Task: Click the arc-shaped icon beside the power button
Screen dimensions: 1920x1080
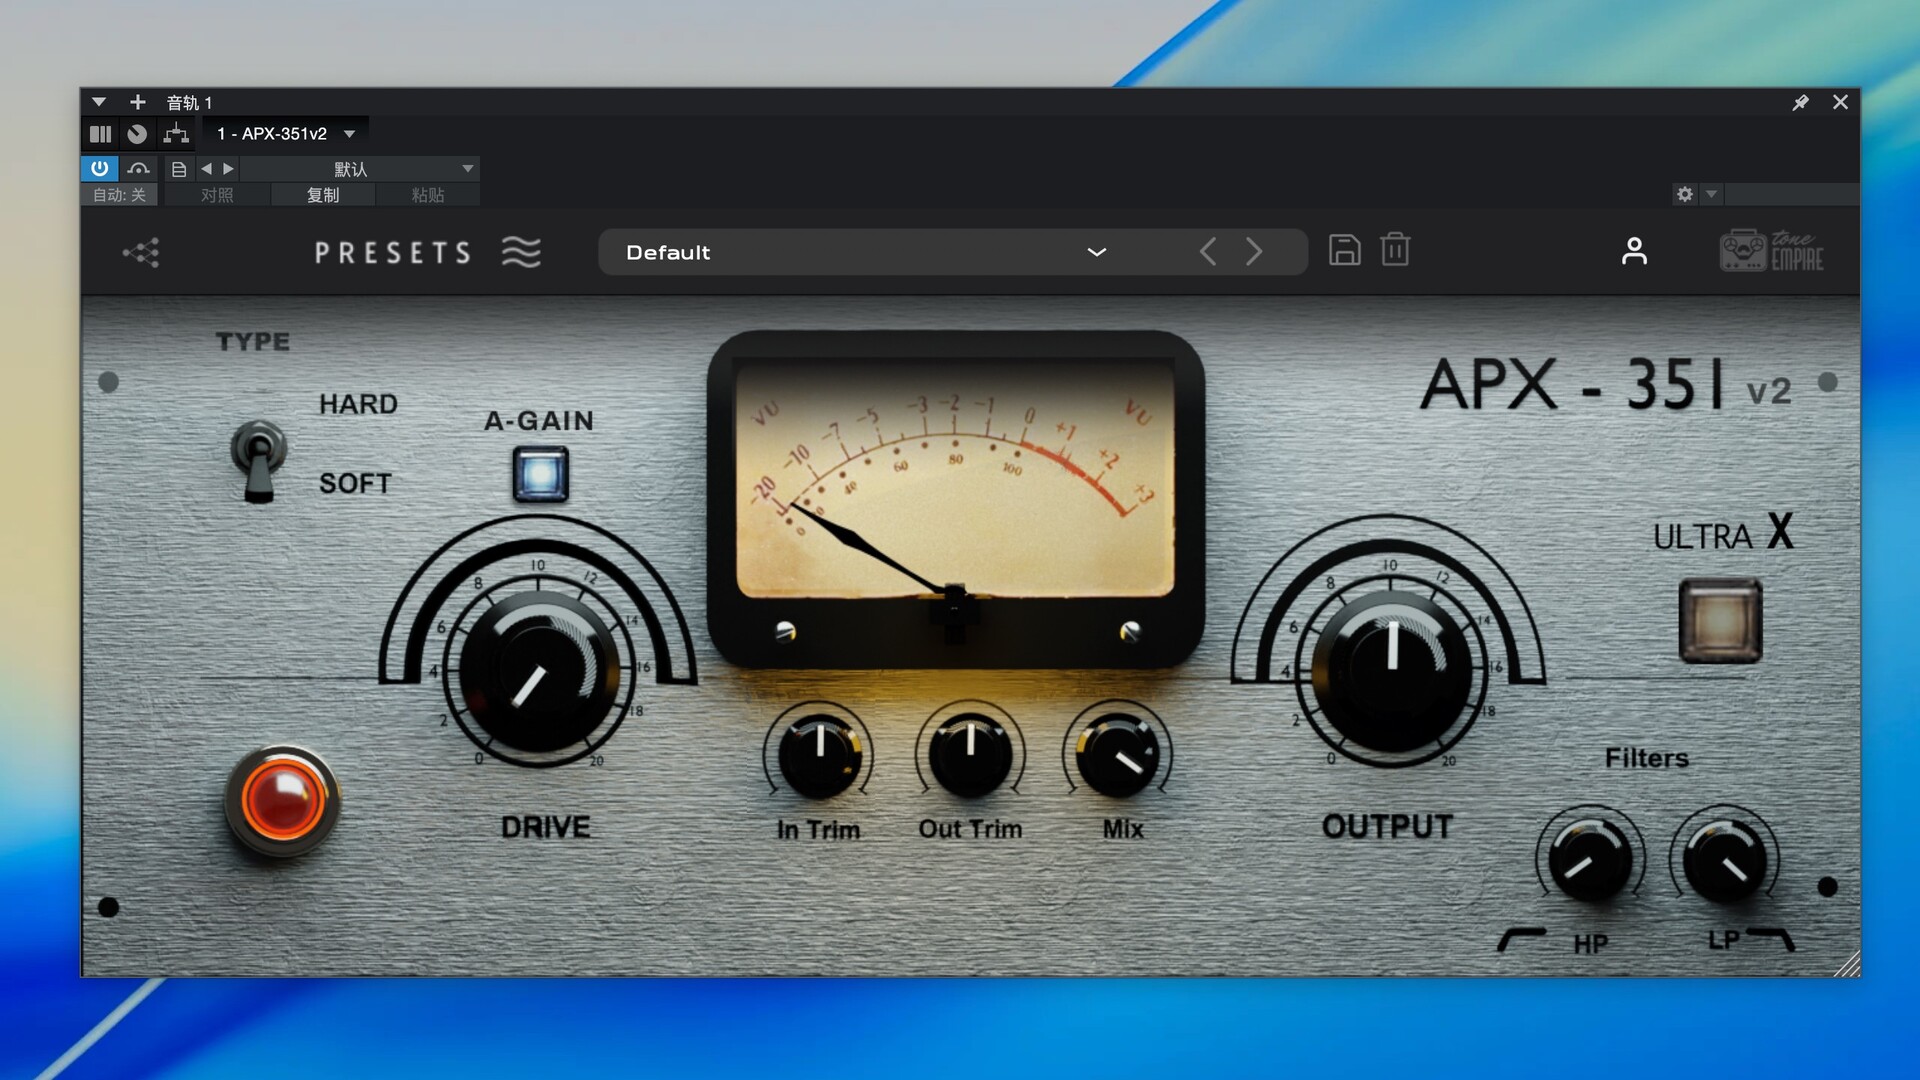Action: [138, 168]
